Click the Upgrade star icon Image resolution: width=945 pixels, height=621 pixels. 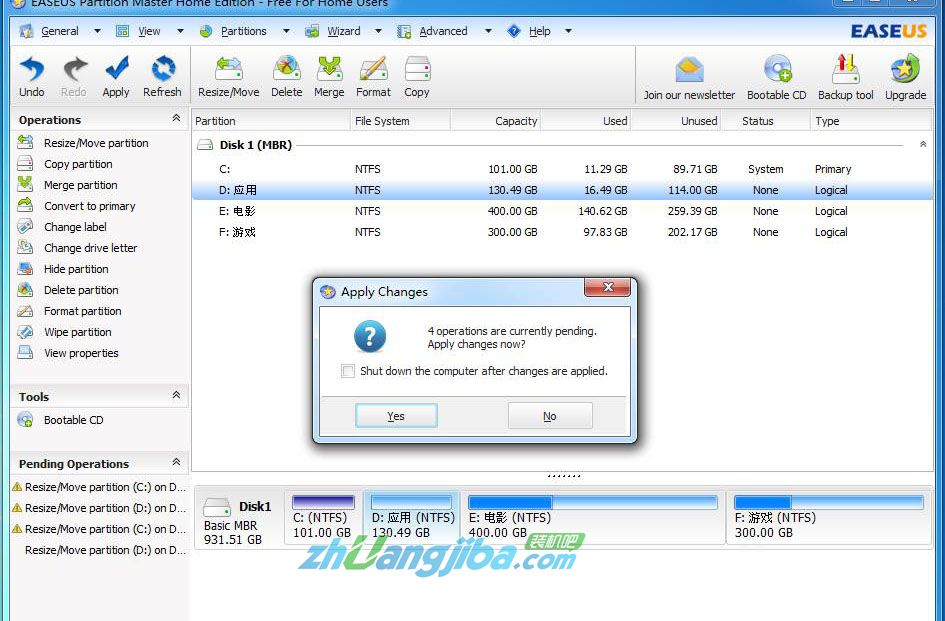pyautogui.click(x=905, y=70)
